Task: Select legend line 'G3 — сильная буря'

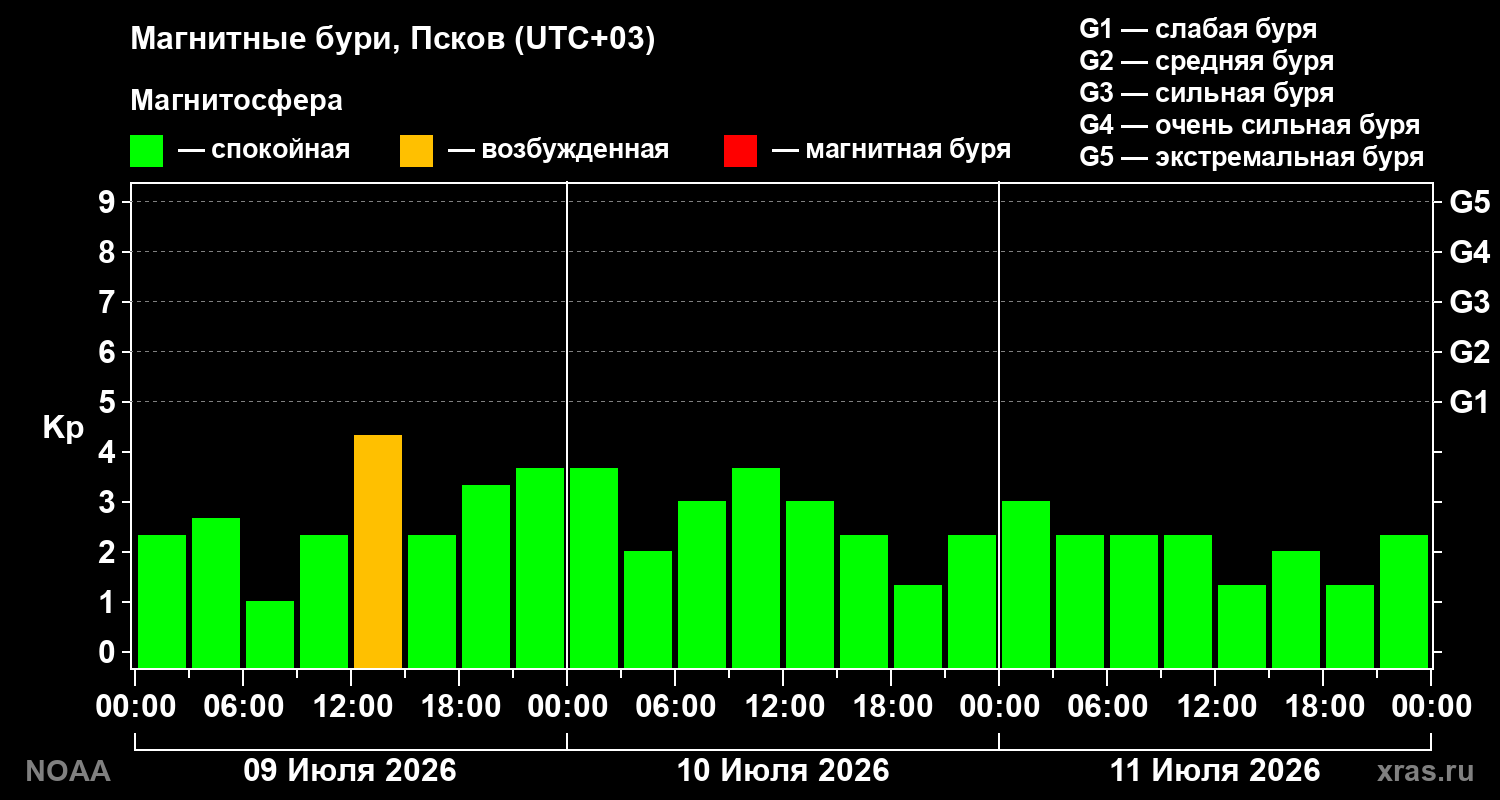Action: coord(1207,93)
